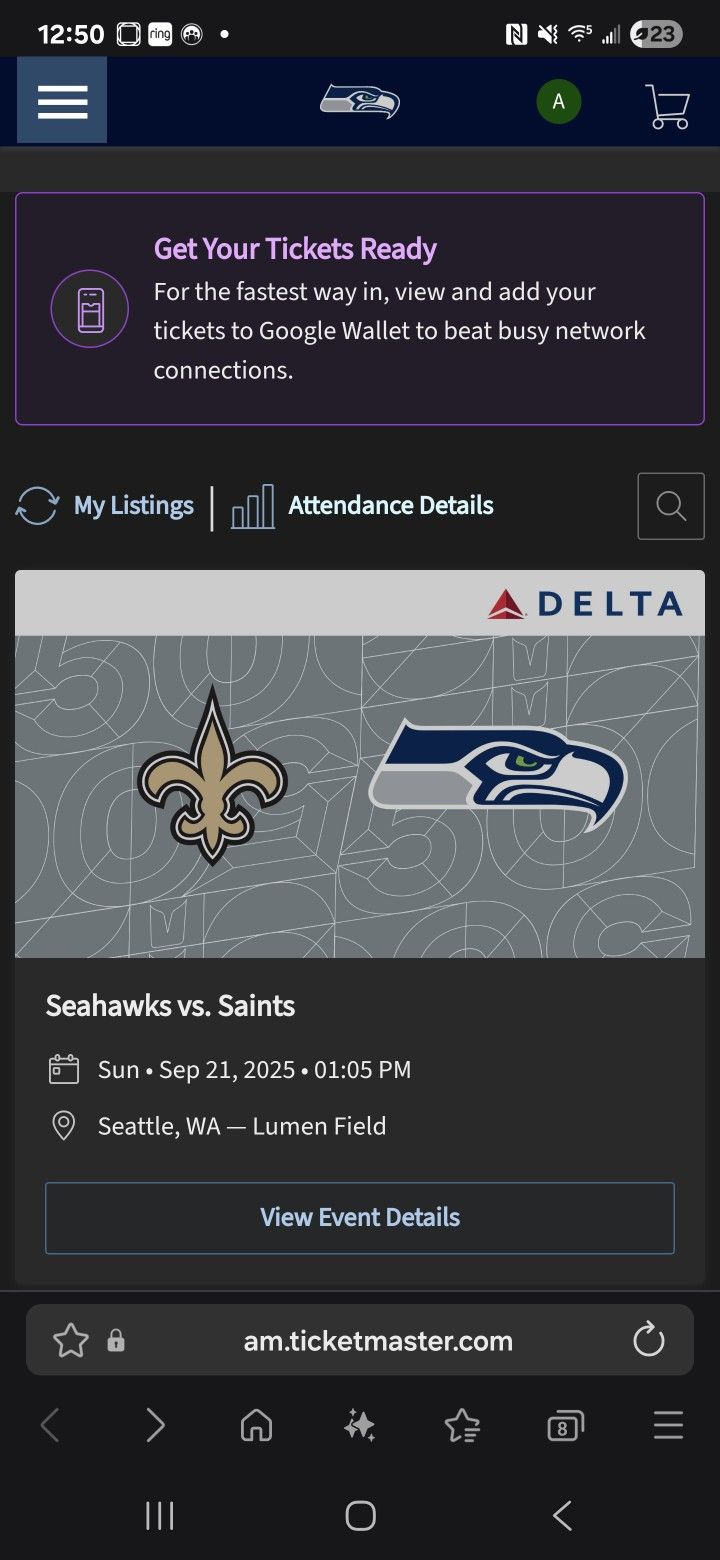Open the shopping cart
720x1560 pixels.
(x=667, y=105)
